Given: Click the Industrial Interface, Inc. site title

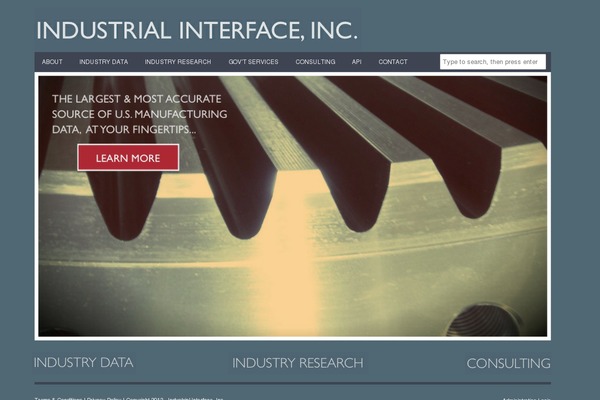Looking at the screenshot, I should [197, 30].
